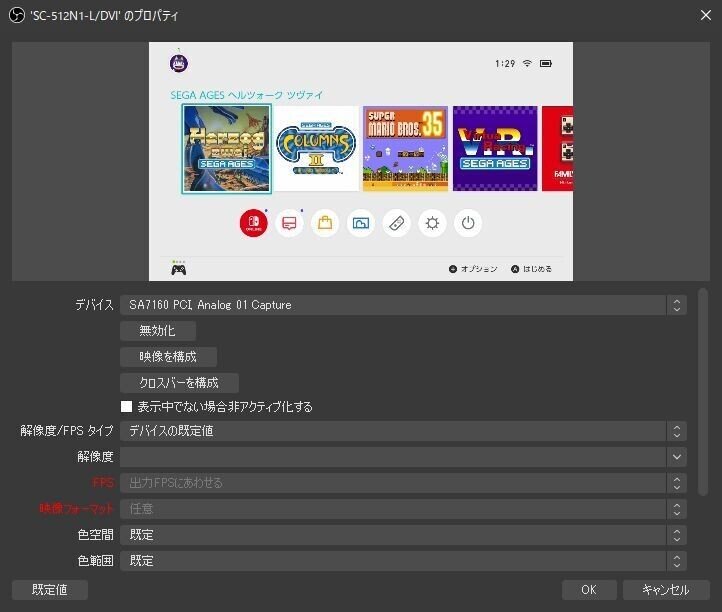This screenshot has width=722, height=612.
Task: Click the Sleep Mode power icon
Action: click(x=468, y=223)
